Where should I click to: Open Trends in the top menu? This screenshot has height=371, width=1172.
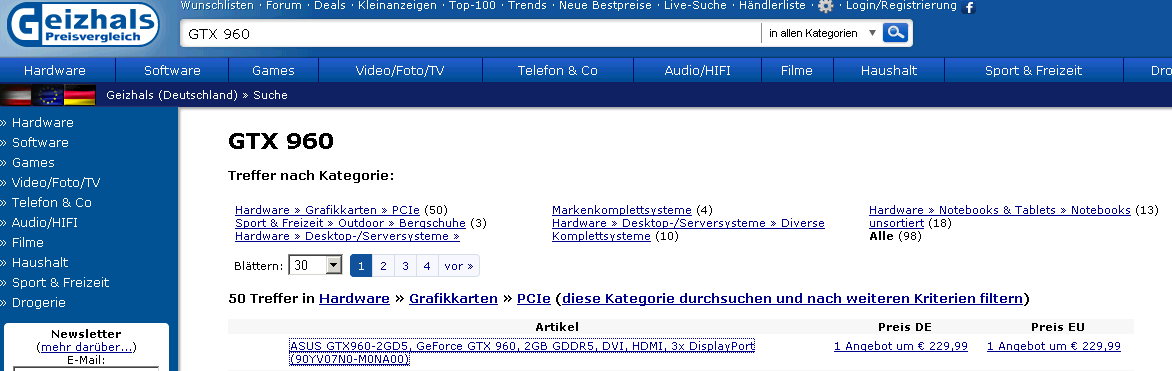(528, 5)
